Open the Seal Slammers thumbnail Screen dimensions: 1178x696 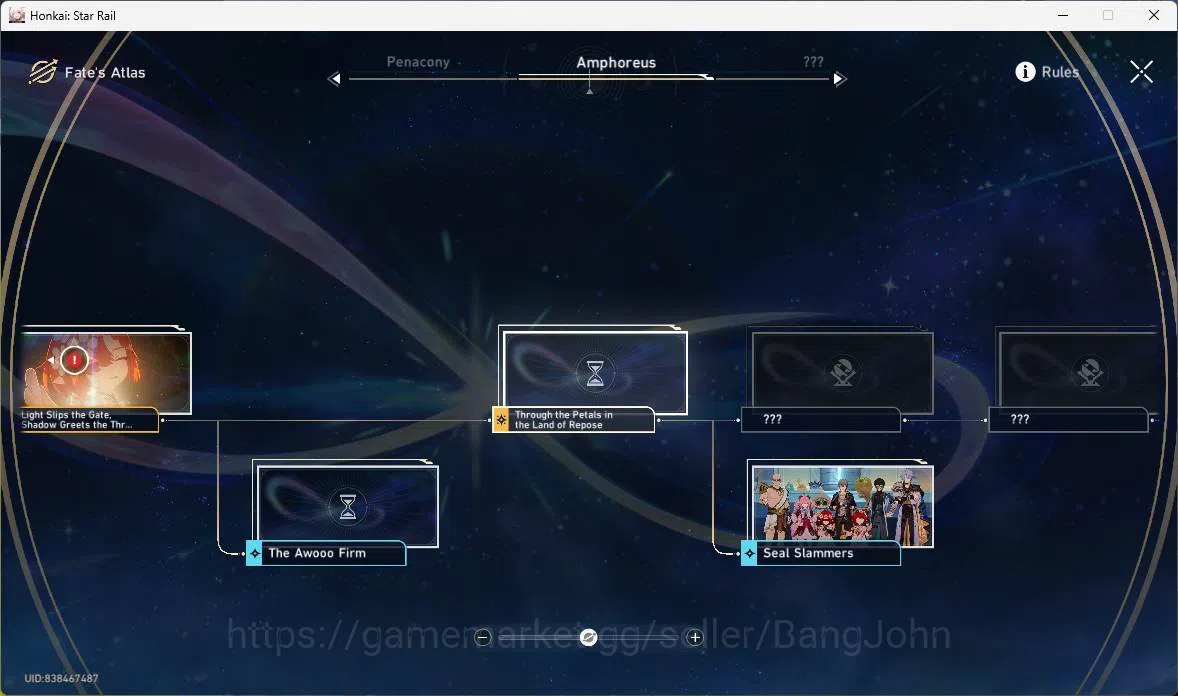(x=843, y=506)
